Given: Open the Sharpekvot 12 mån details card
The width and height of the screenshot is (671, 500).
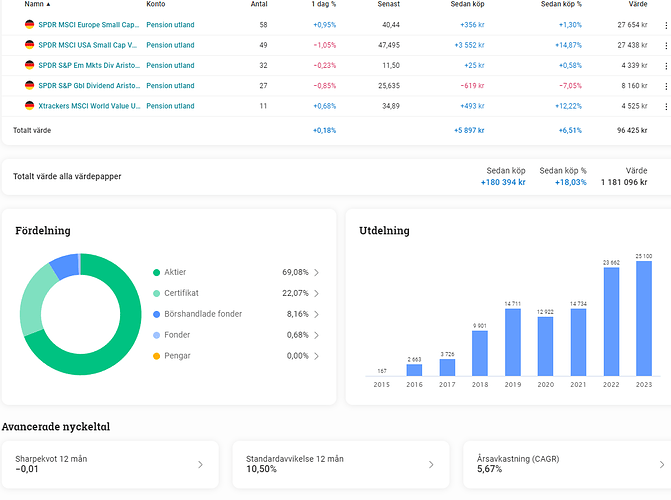Looking at the screenshot, I should [110, 464].
